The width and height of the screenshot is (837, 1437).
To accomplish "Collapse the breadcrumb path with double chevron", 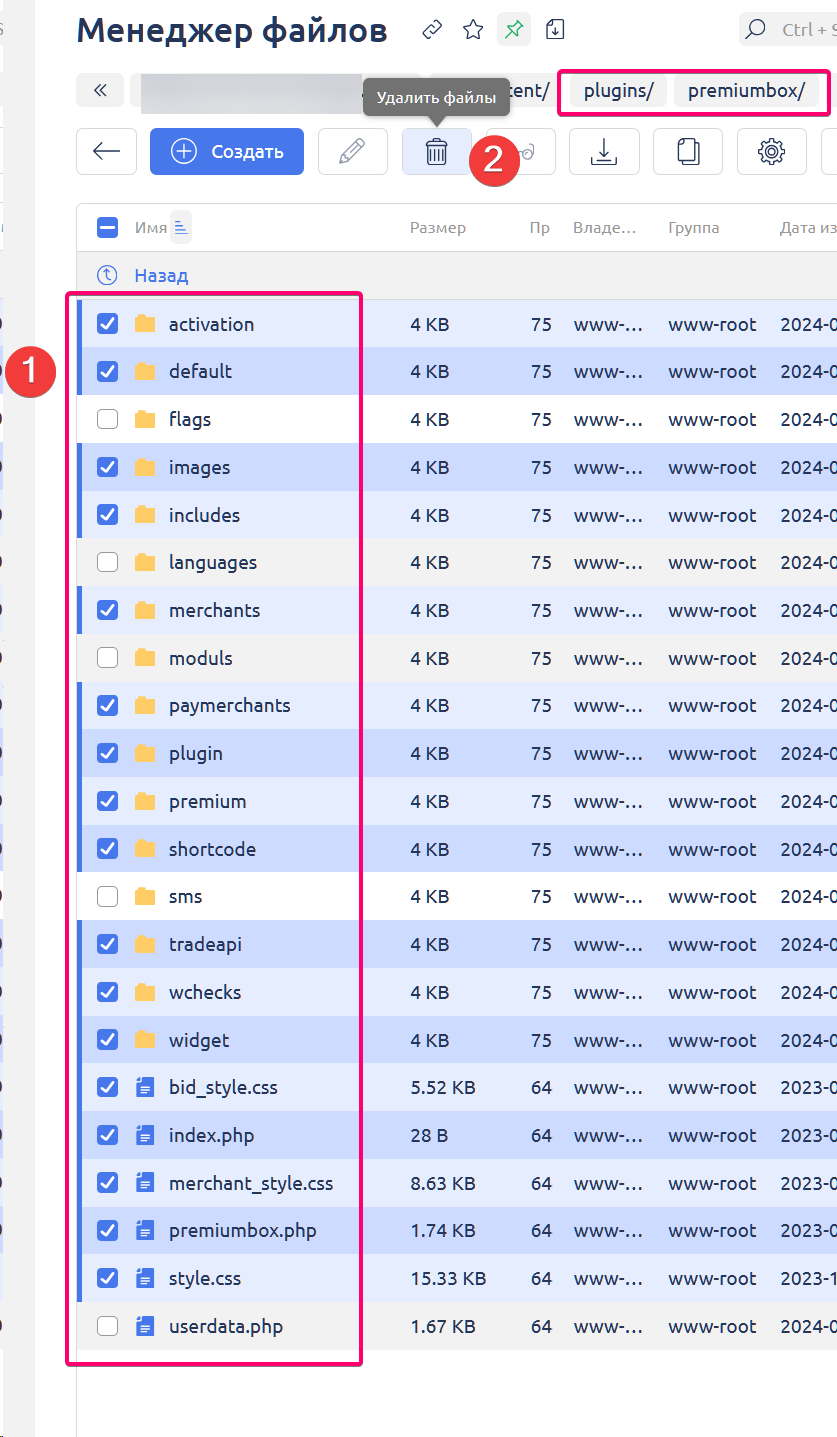I will (x=100, y=91).
